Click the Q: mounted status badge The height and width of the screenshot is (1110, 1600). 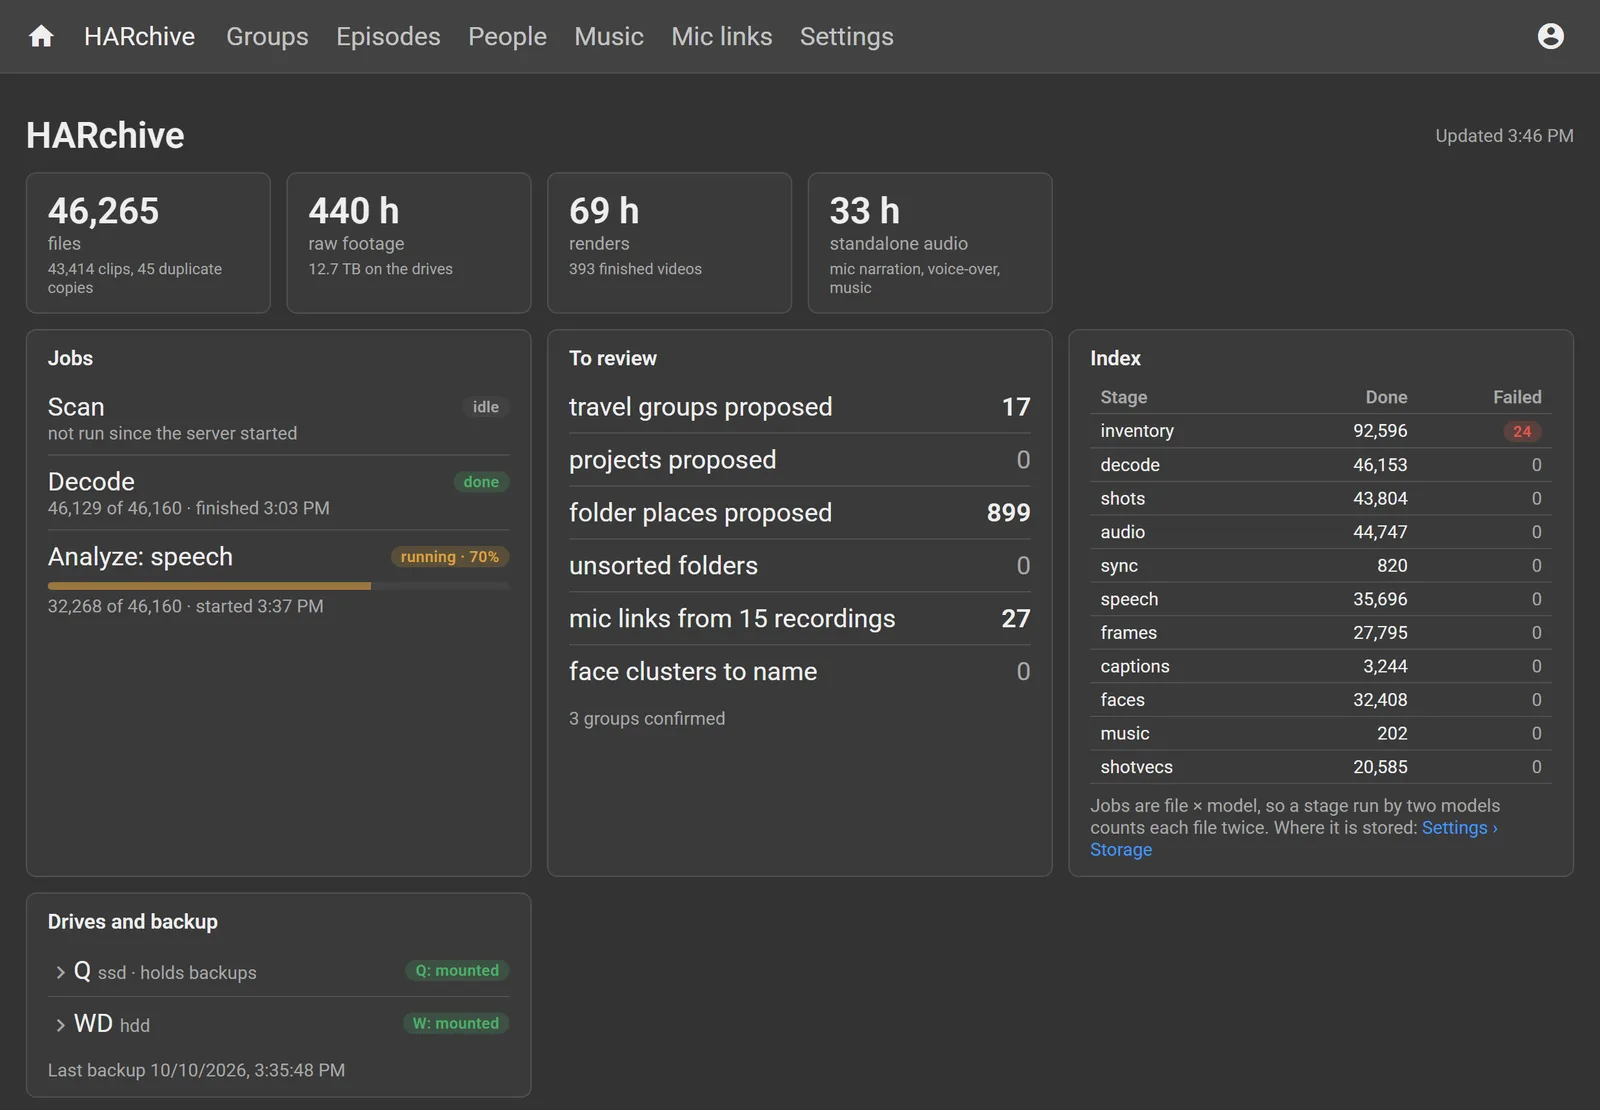(x=457, y=970)
